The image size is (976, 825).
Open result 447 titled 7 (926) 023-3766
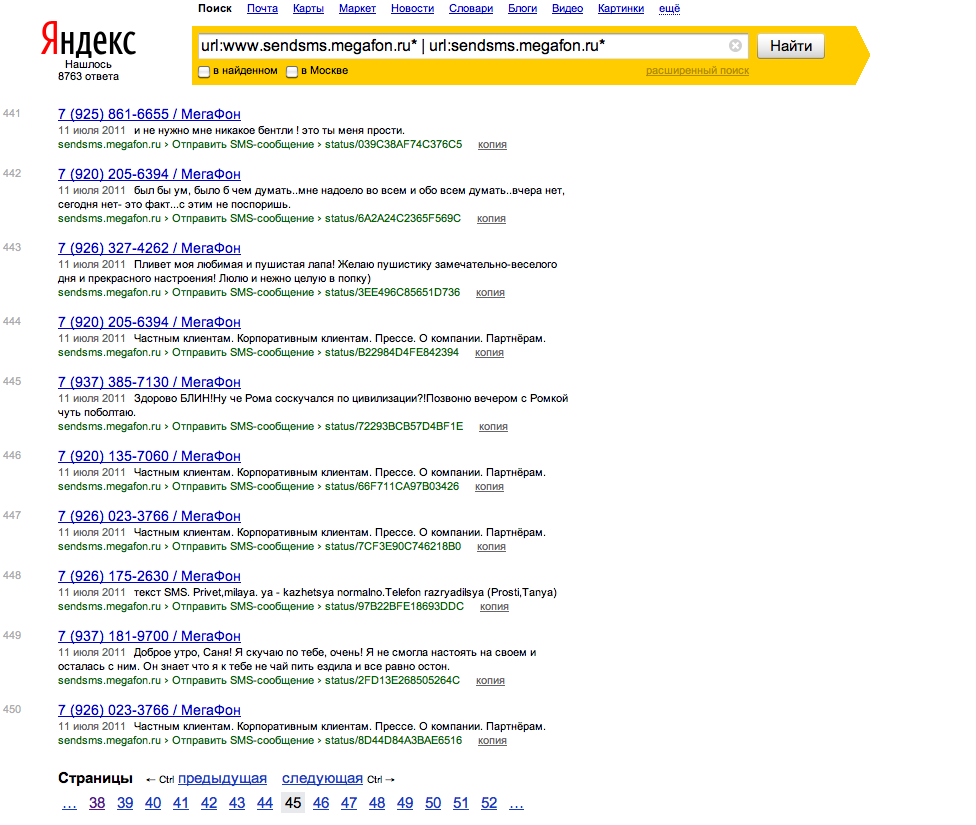[x=149, y=516]
